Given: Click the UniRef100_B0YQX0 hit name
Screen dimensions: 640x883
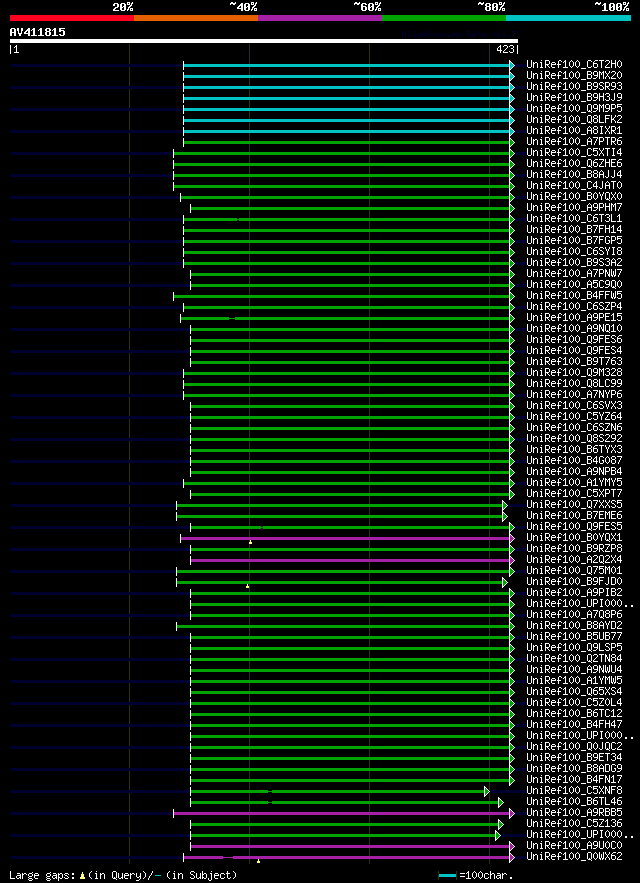Looking at the screenshot, I should tap(574, 197).
